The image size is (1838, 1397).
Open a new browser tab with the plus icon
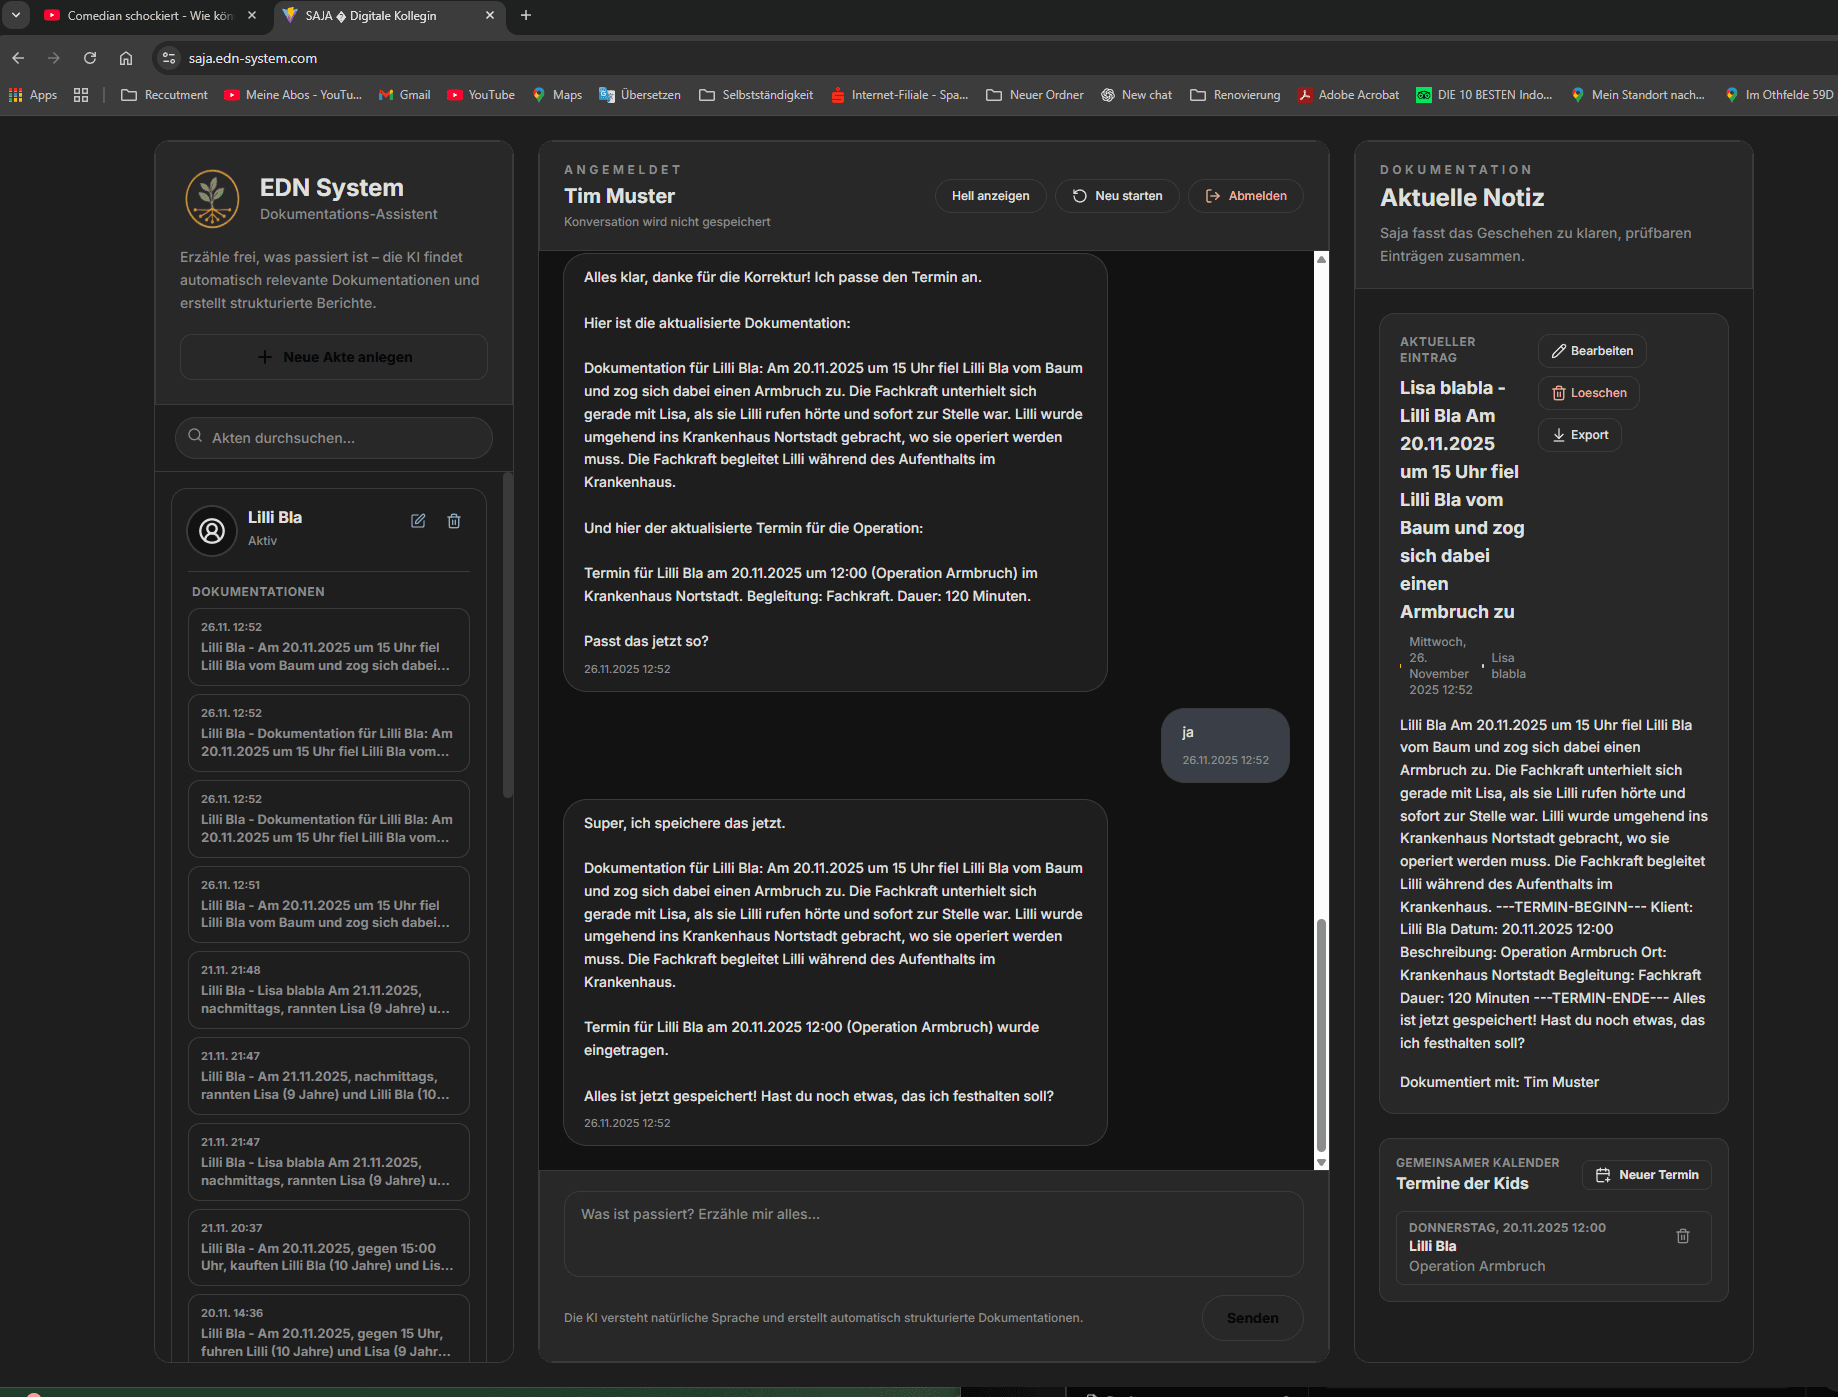[526, 16]
